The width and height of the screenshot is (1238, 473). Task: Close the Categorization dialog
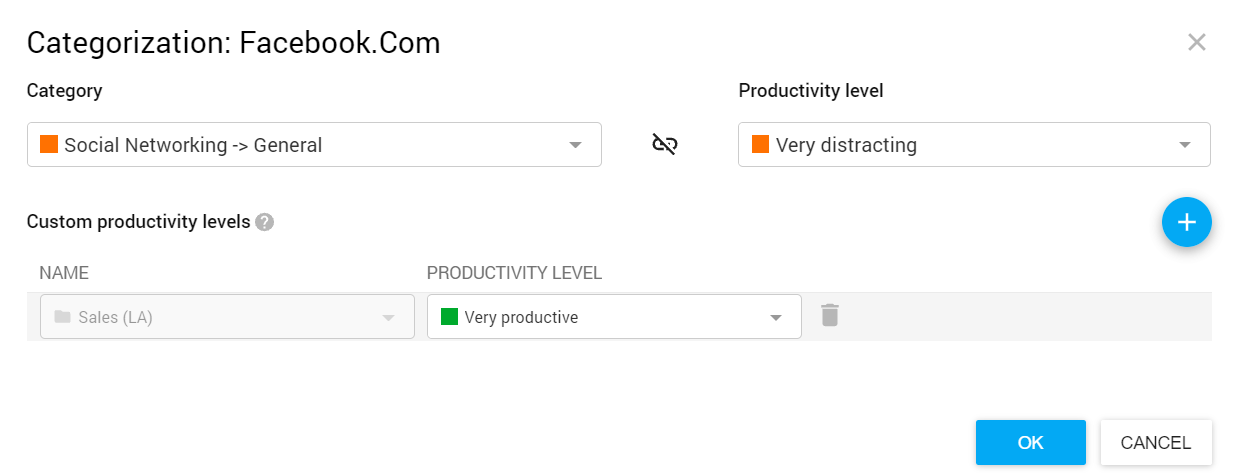point(1196,43)
